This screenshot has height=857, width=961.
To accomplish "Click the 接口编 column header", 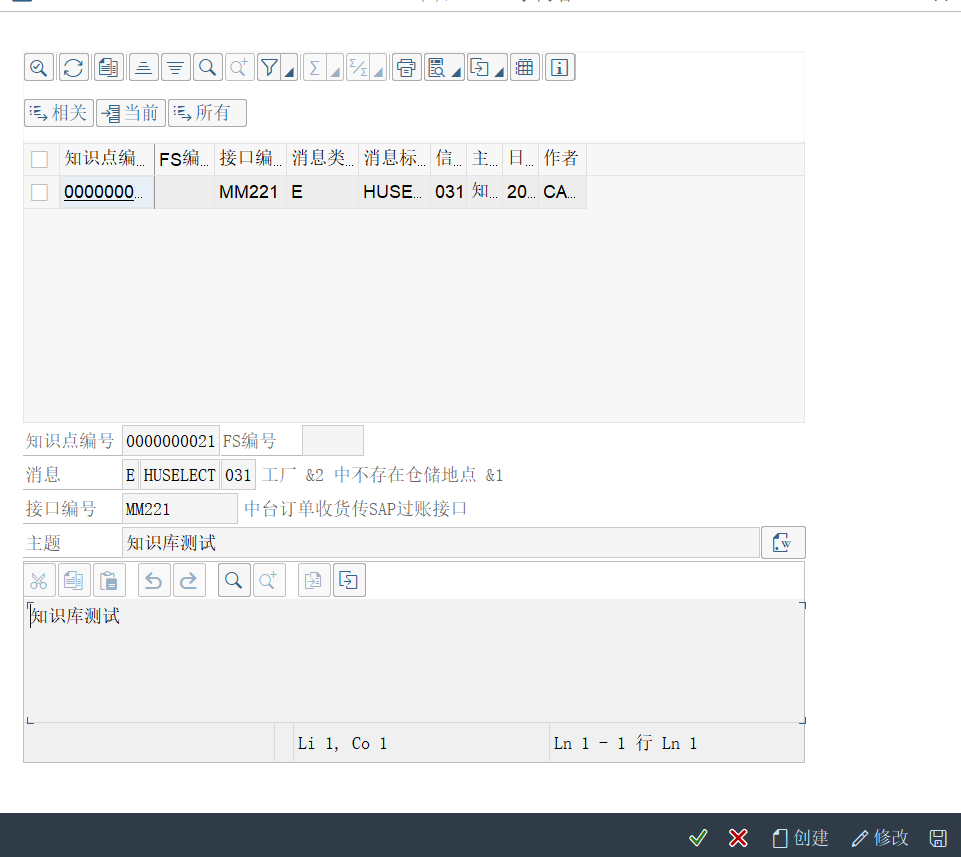I will [251, 159].
